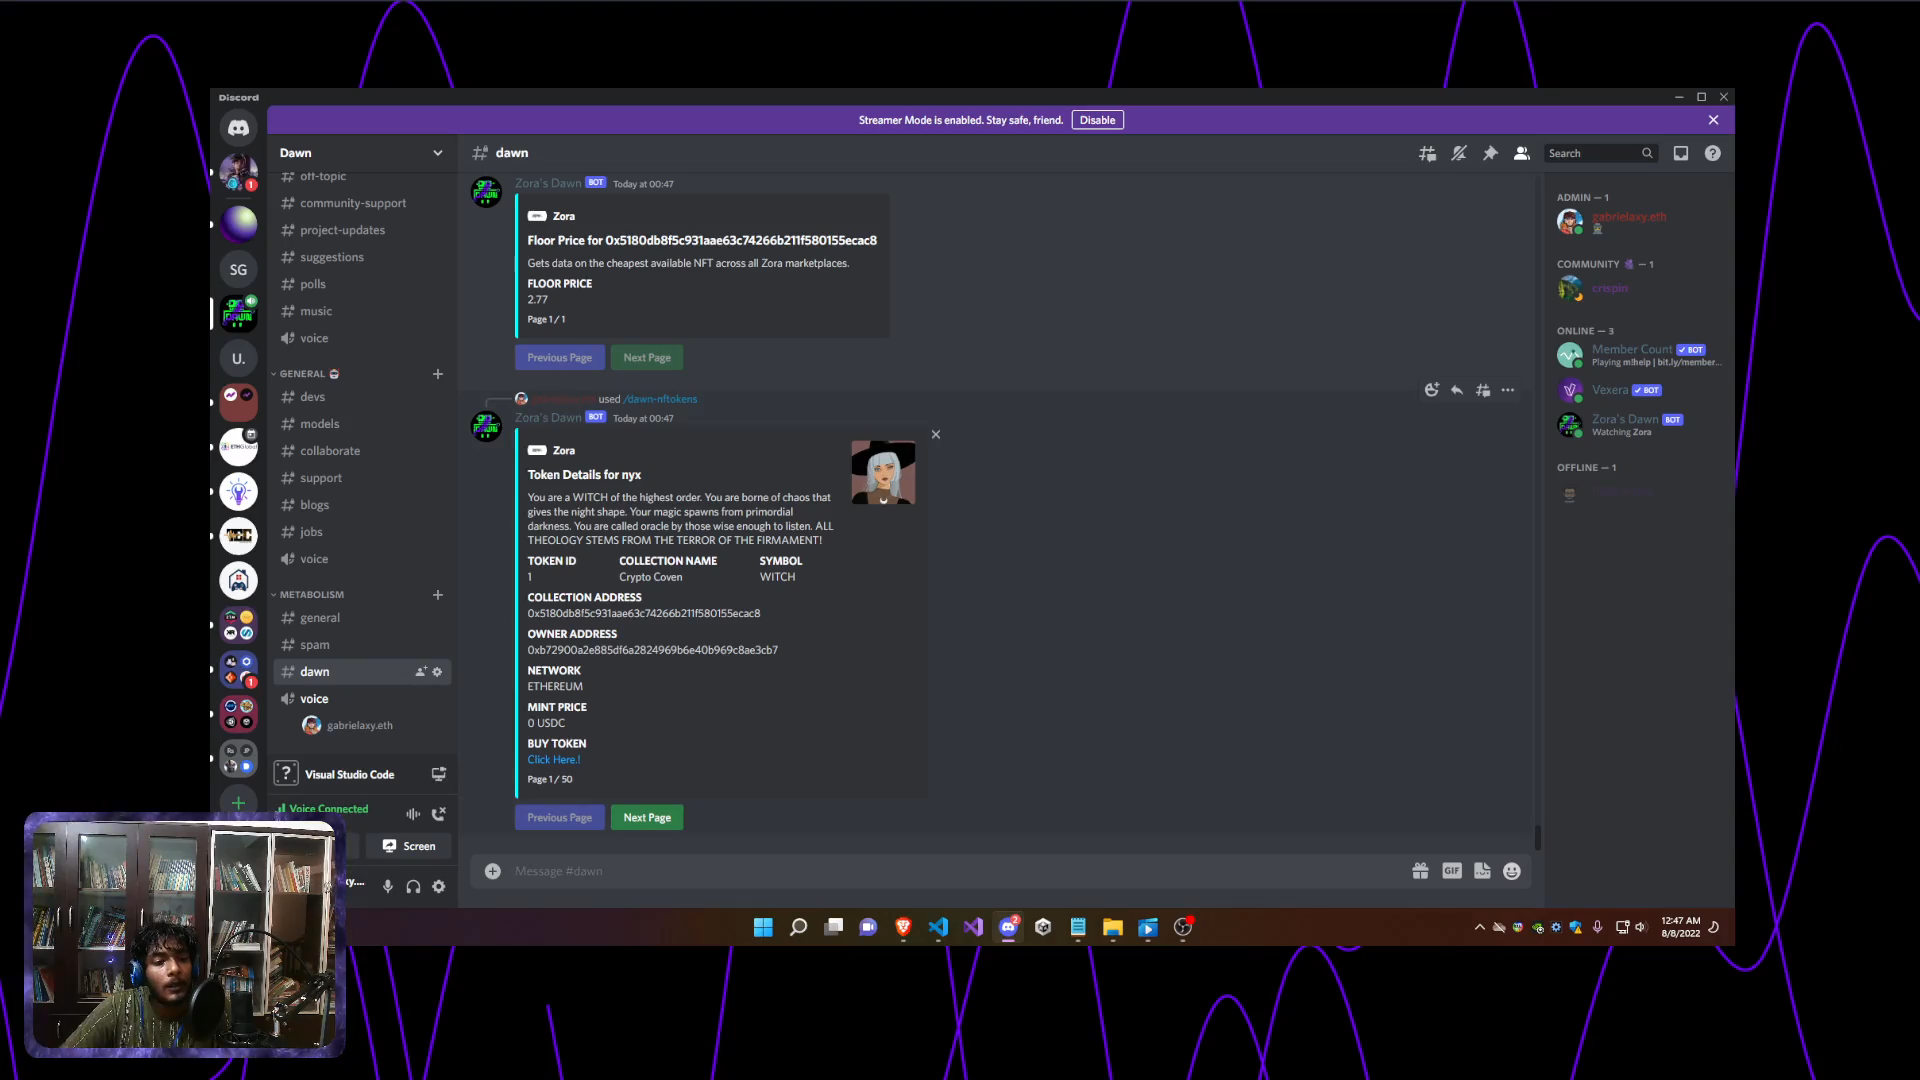The image size is (1920, 1080).
Task: Open threads icon in channel header
Action: 1427,153
